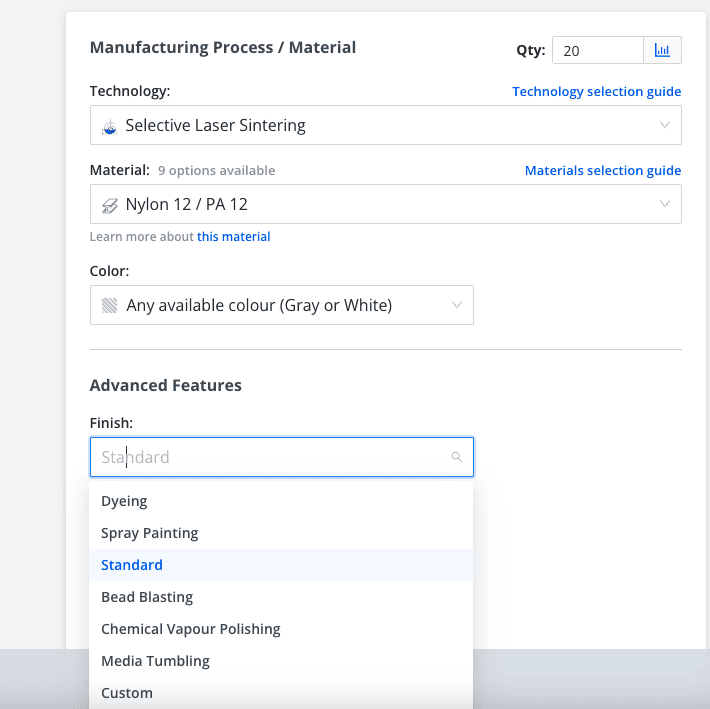Open the Color dropdown chevron
710x709 pixels.
457,305
